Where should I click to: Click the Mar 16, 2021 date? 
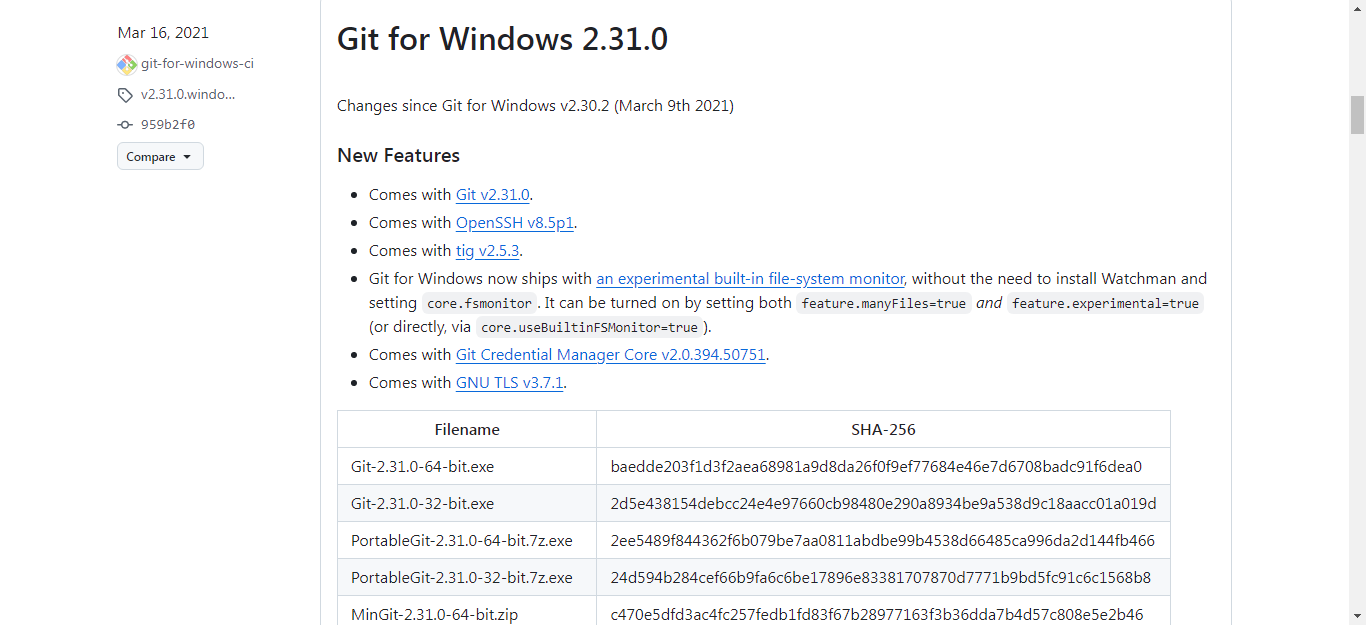[x=163, y=33]
